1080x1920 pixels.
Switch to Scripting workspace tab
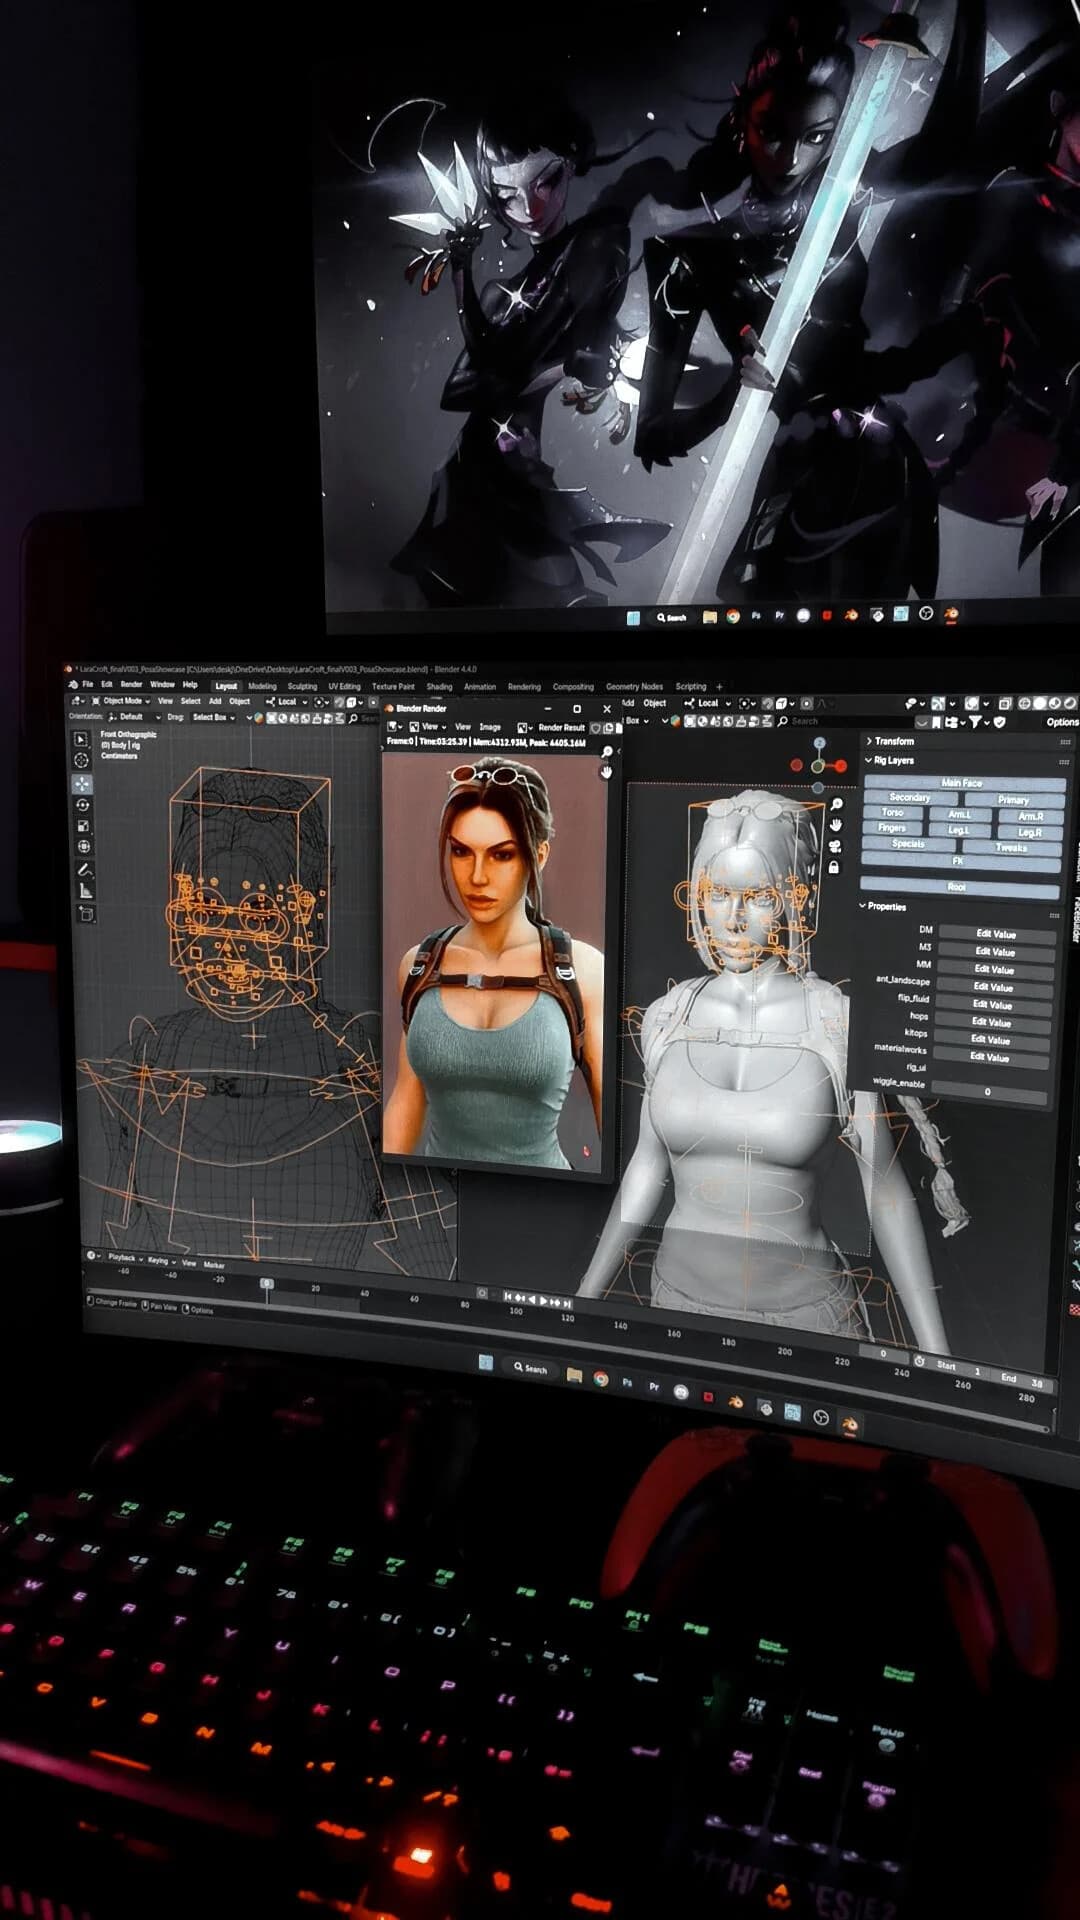click(x=690, y=687)
